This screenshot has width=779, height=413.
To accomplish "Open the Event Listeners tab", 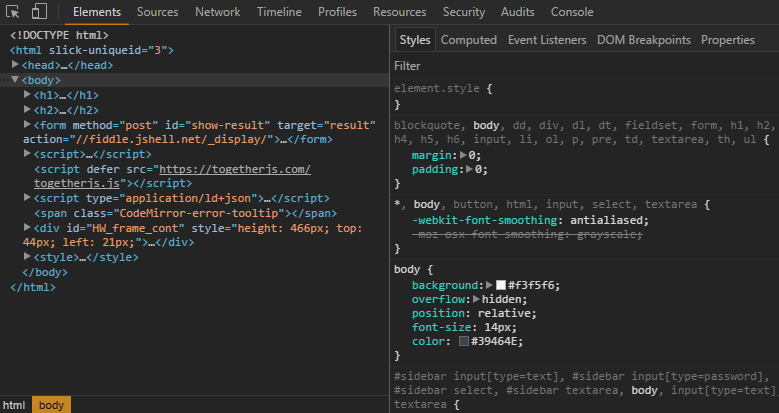I will coord(547,40).
